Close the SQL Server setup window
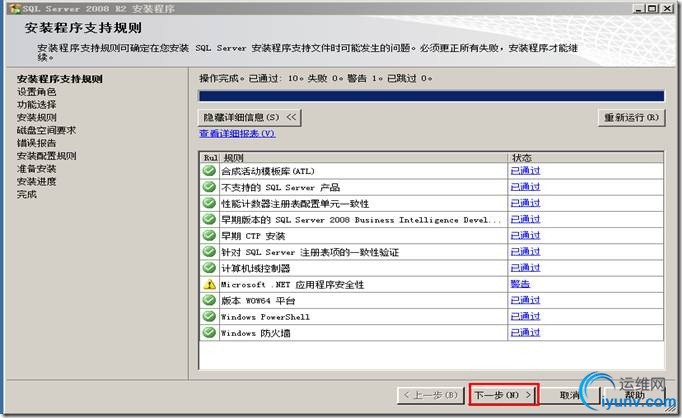This screenshot has height=418, width=682. click(667, 8)
